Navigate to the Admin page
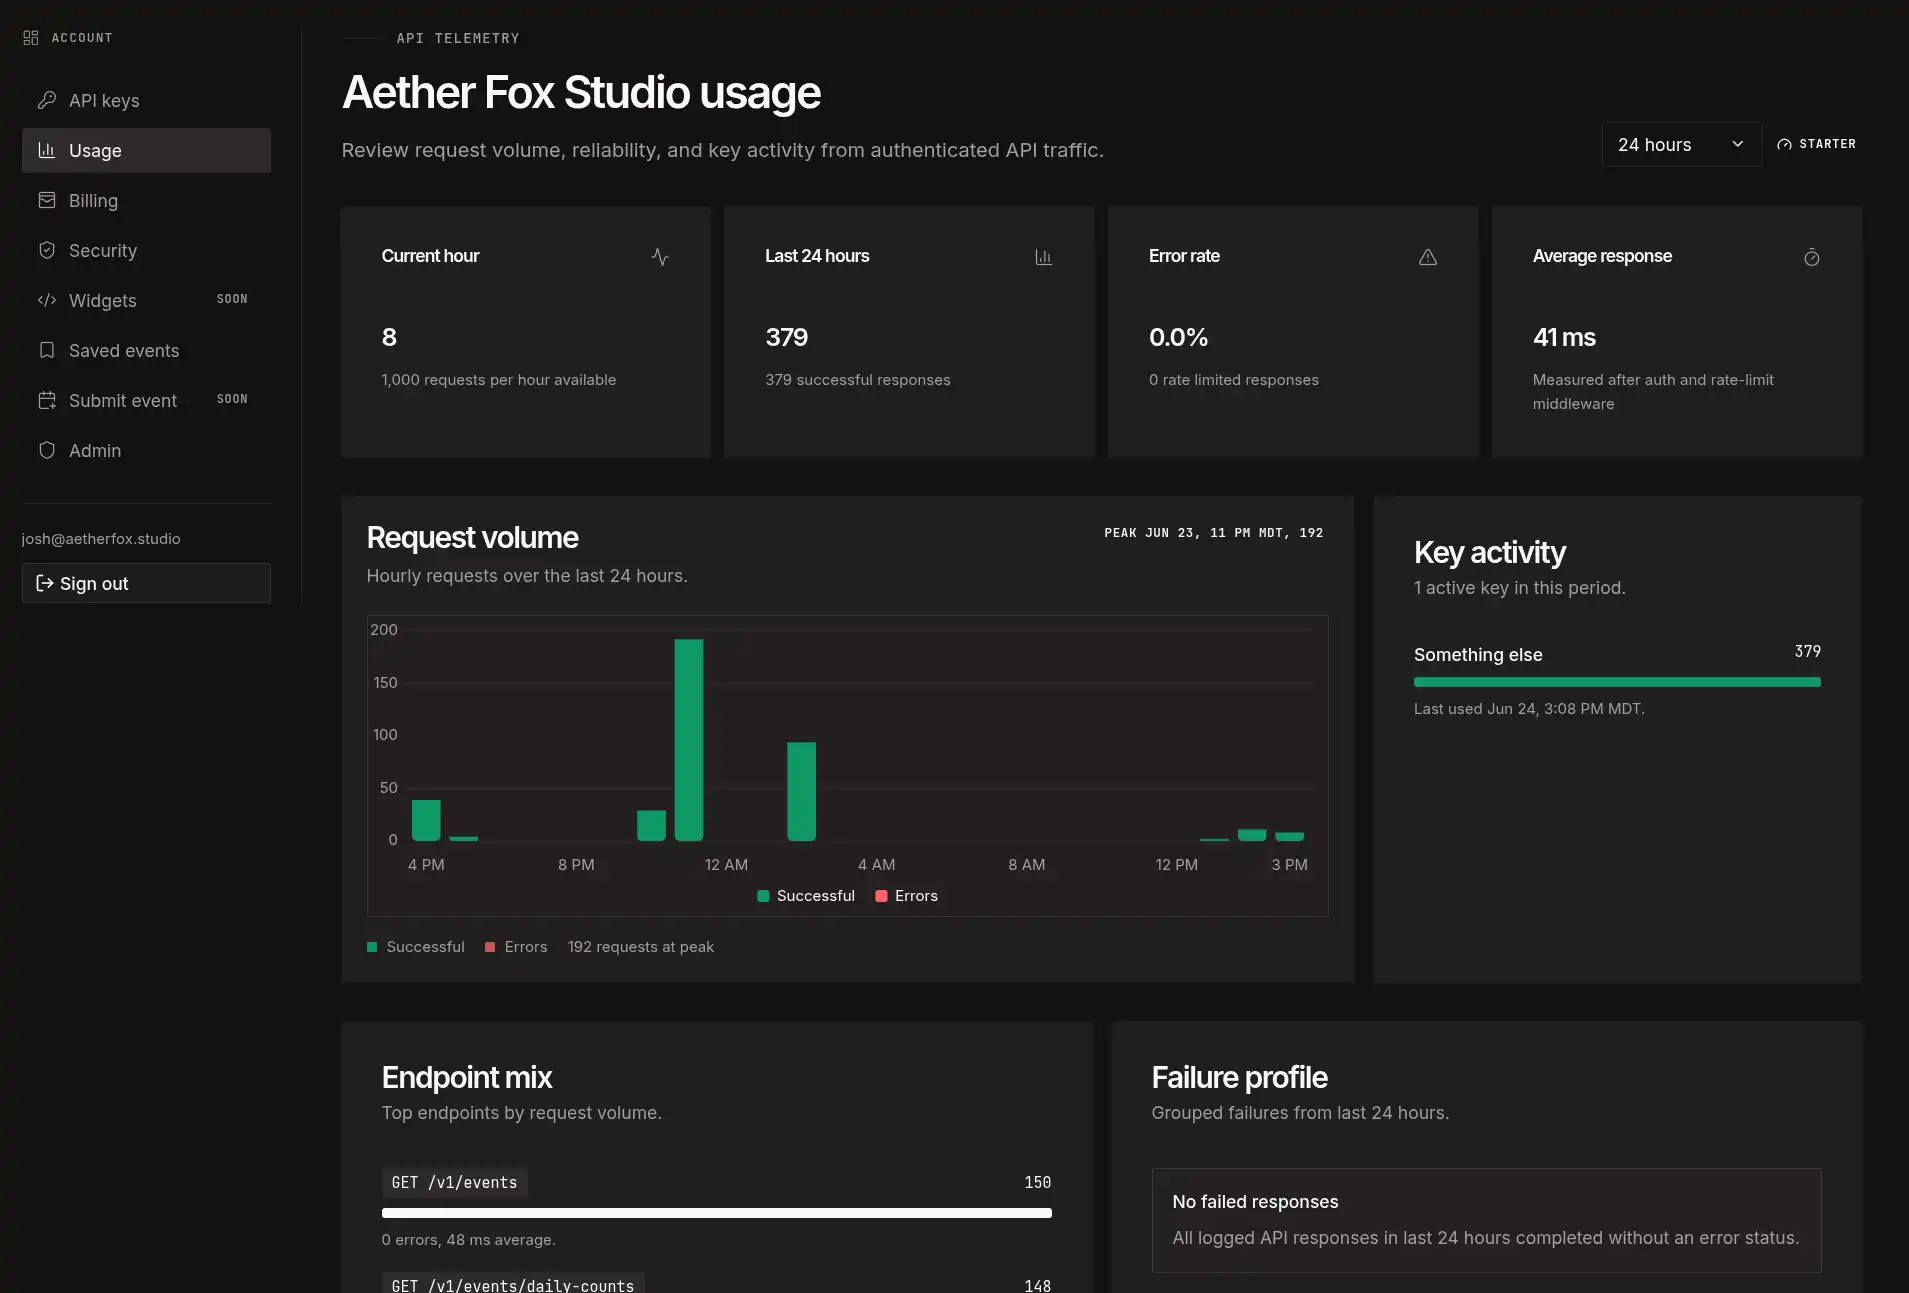The height and width of the screenshot is (1293, 1909). click(x=146, y=450)
